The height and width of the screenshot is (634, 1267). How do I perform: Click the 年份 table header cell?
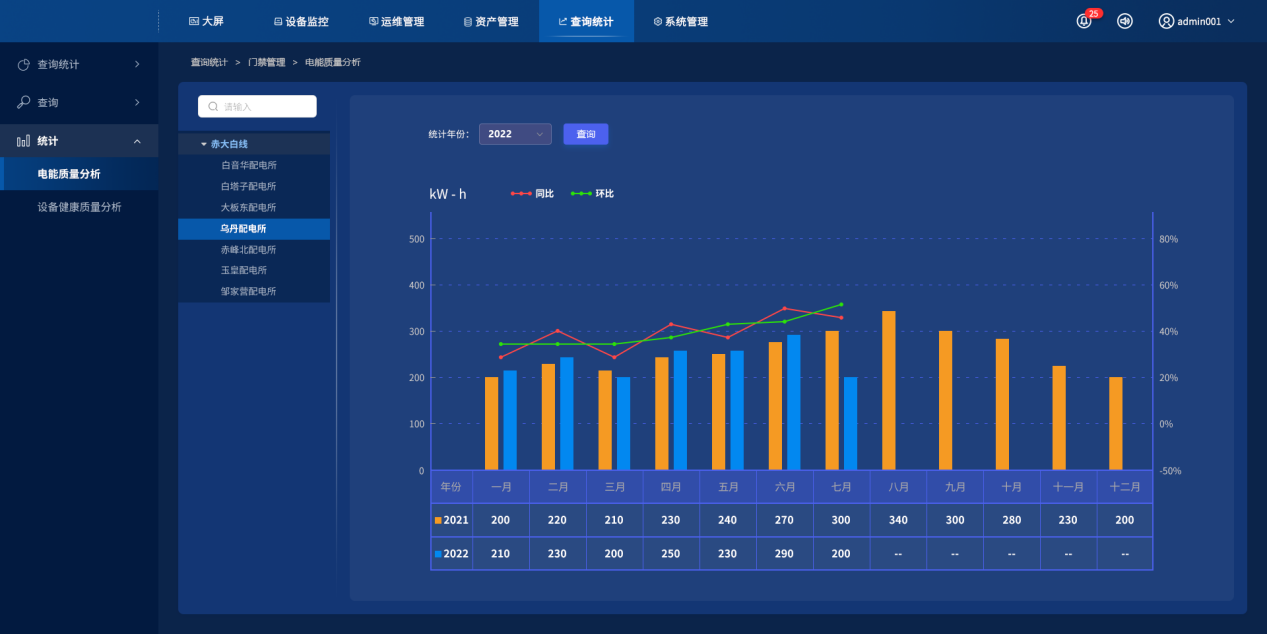pyautogui.click(x=451, y=487)
